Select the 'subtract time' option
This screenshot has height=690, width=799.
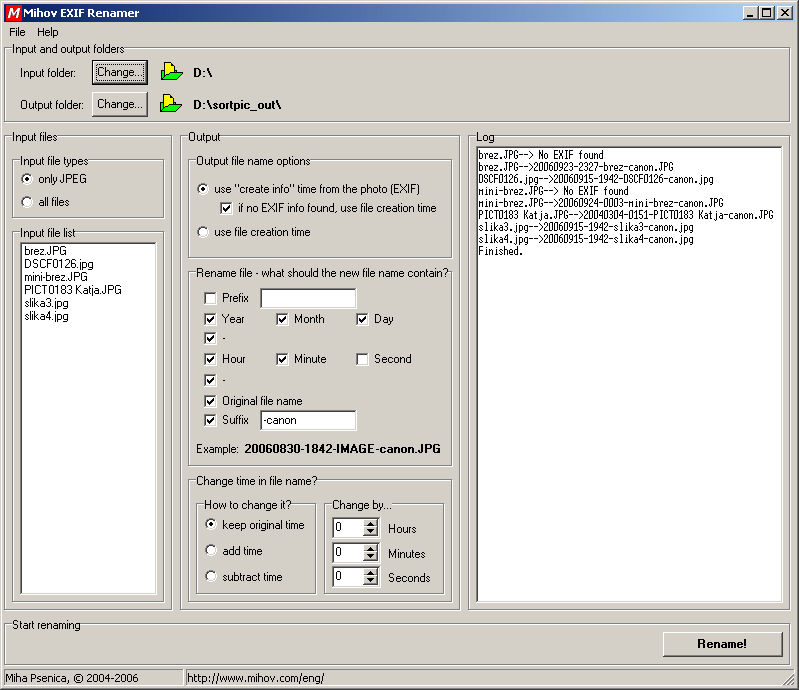pyautogui.click(x=211, y=577)
